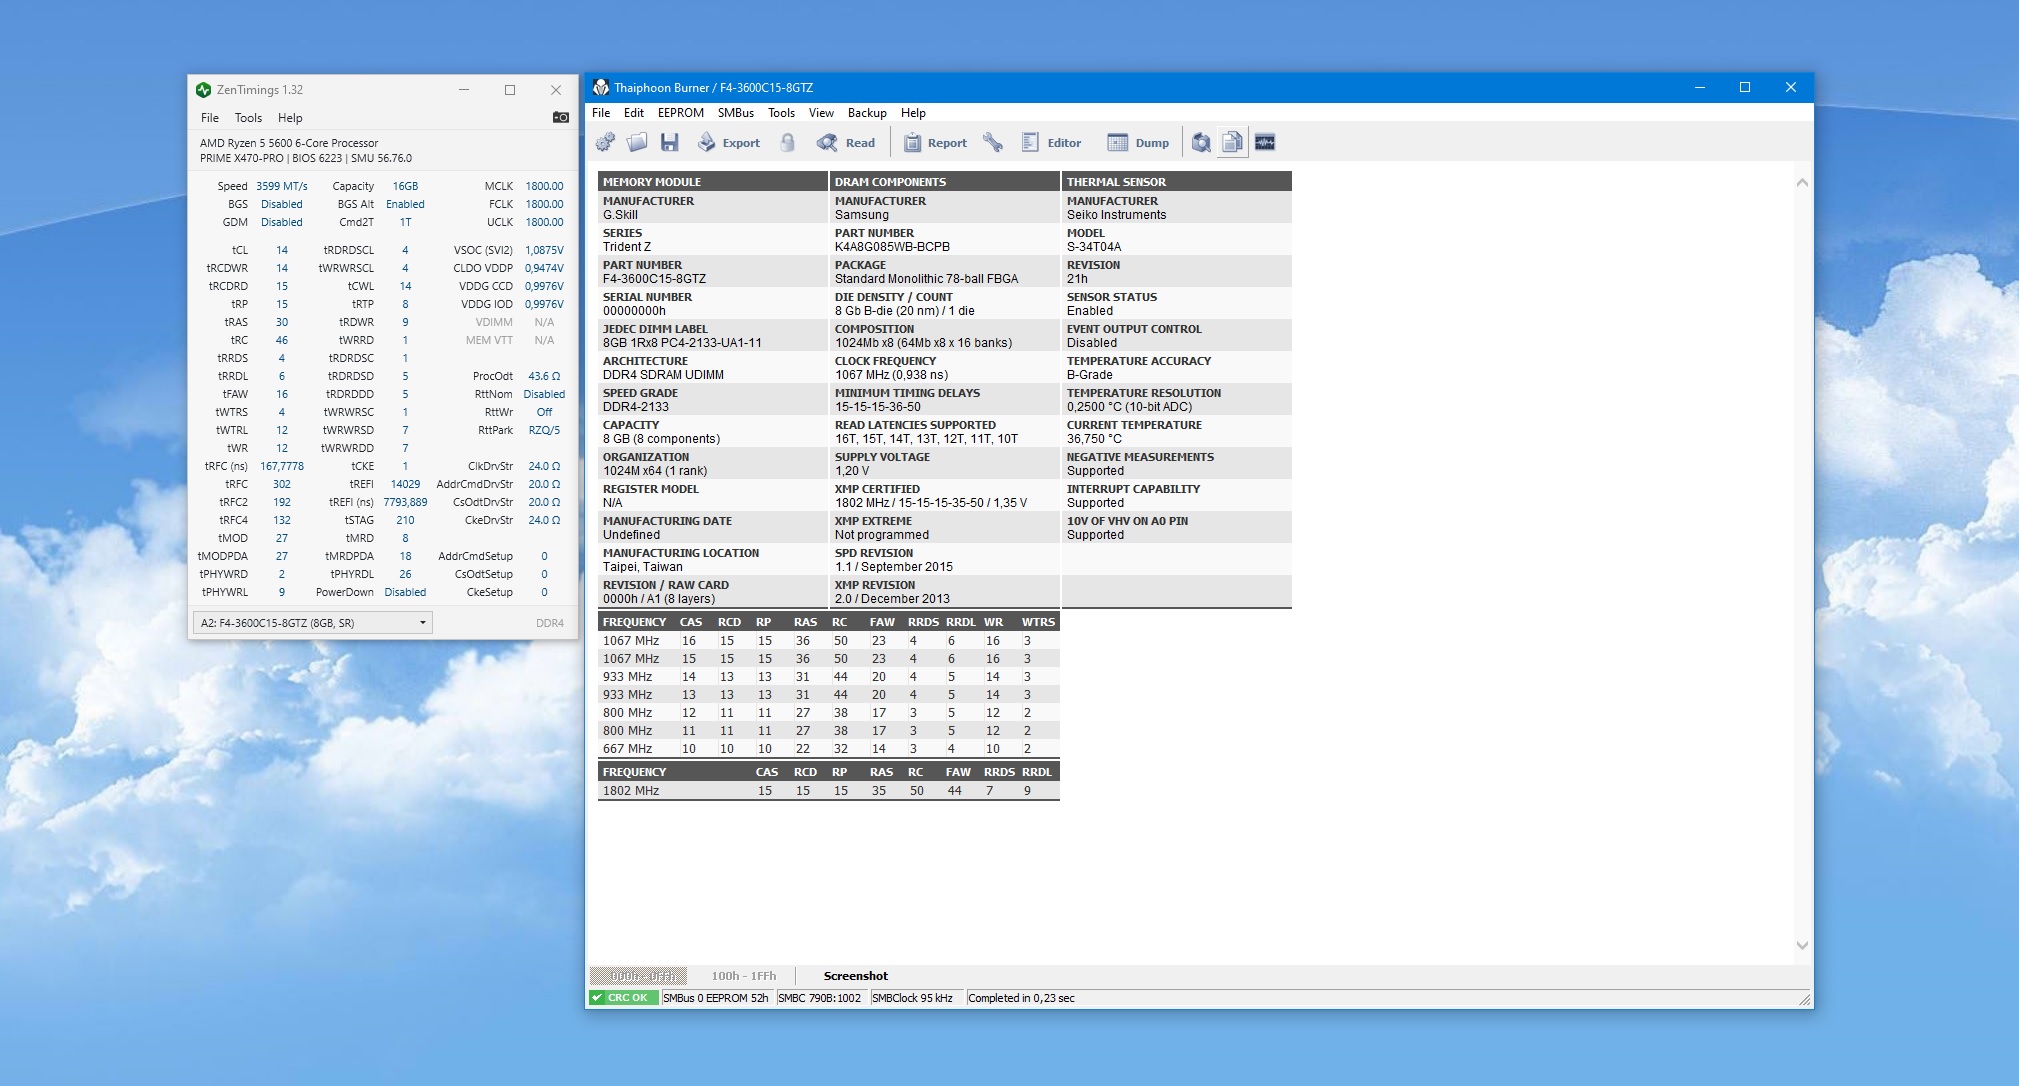Select the Screenshot tab
The image size is (2019, 1086).
(855, 976)
